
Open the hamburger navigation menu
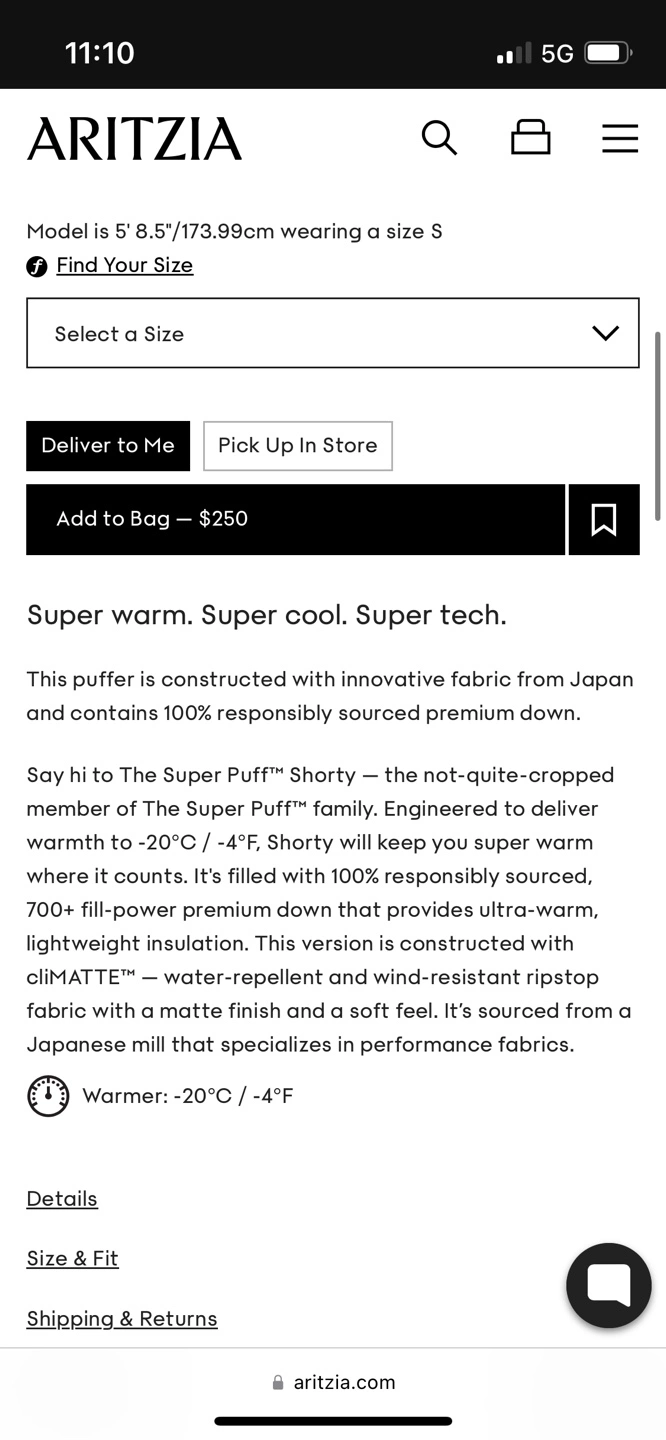pos(619,138)
